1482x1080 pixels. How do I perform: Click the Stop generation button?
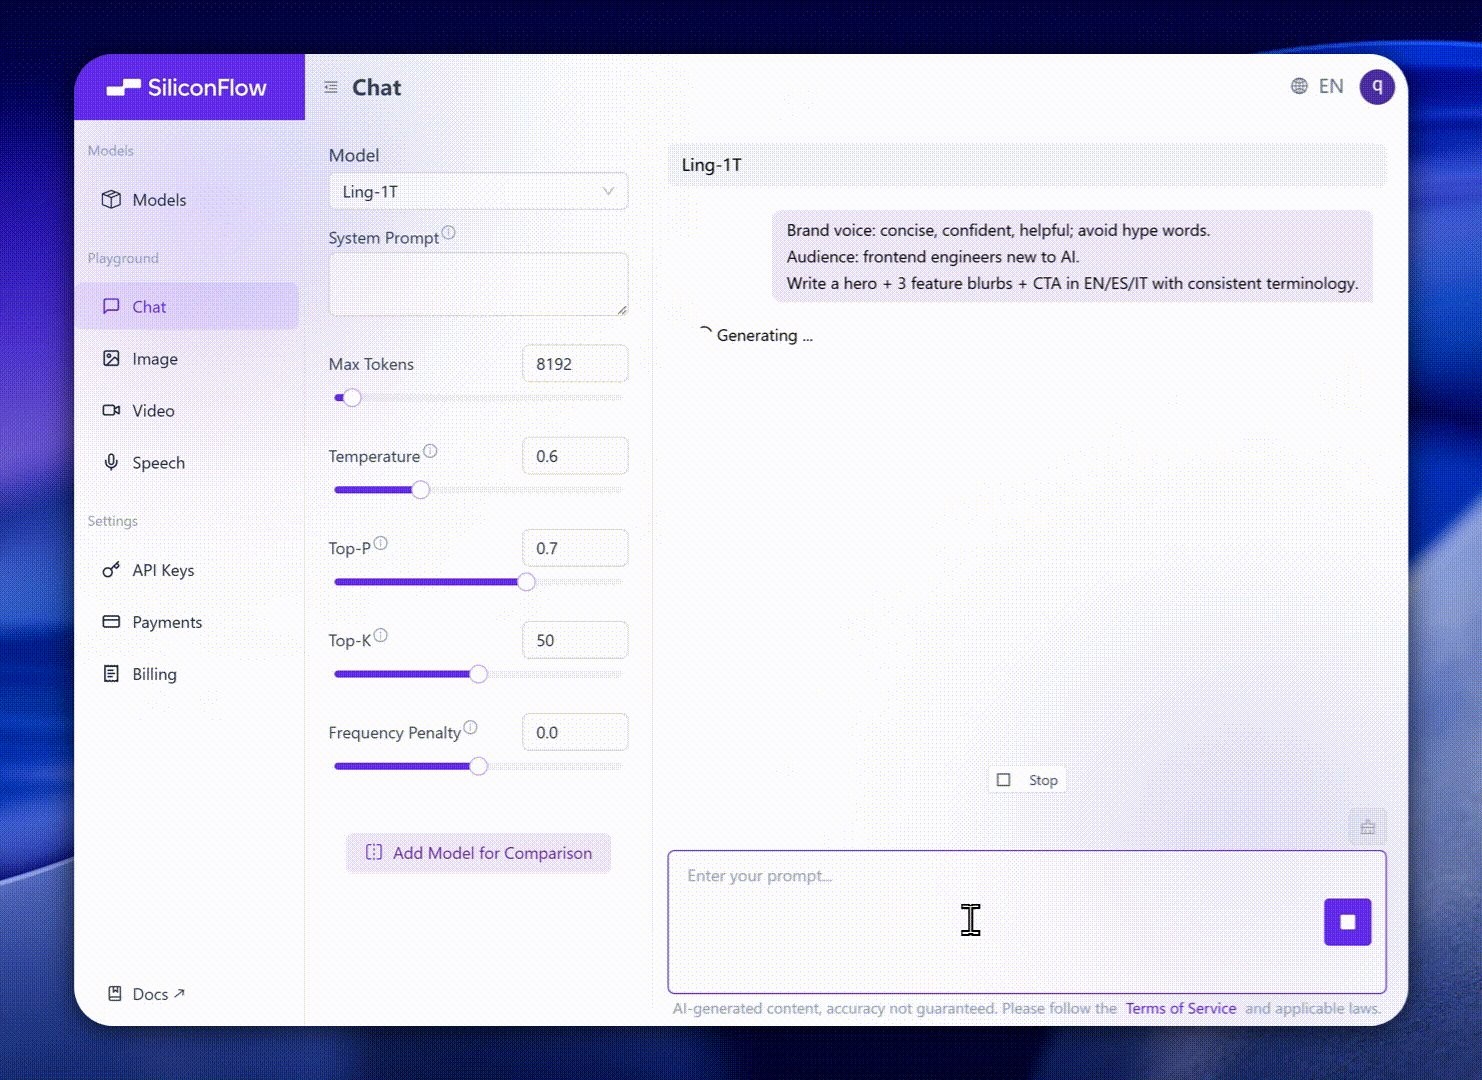pos(1027,780)
